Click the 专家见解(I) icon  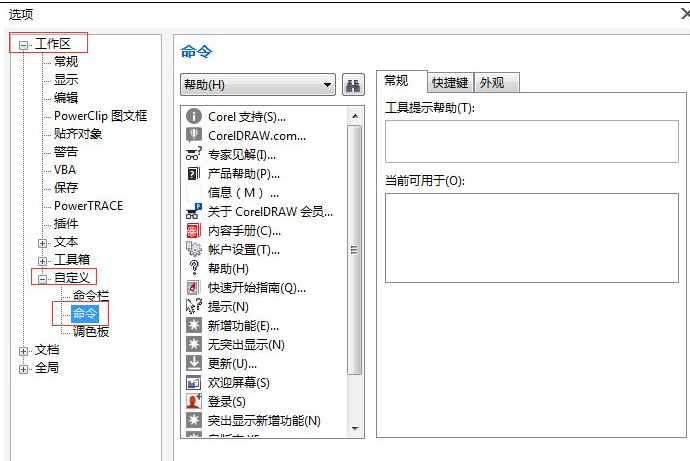pos(194,154)
